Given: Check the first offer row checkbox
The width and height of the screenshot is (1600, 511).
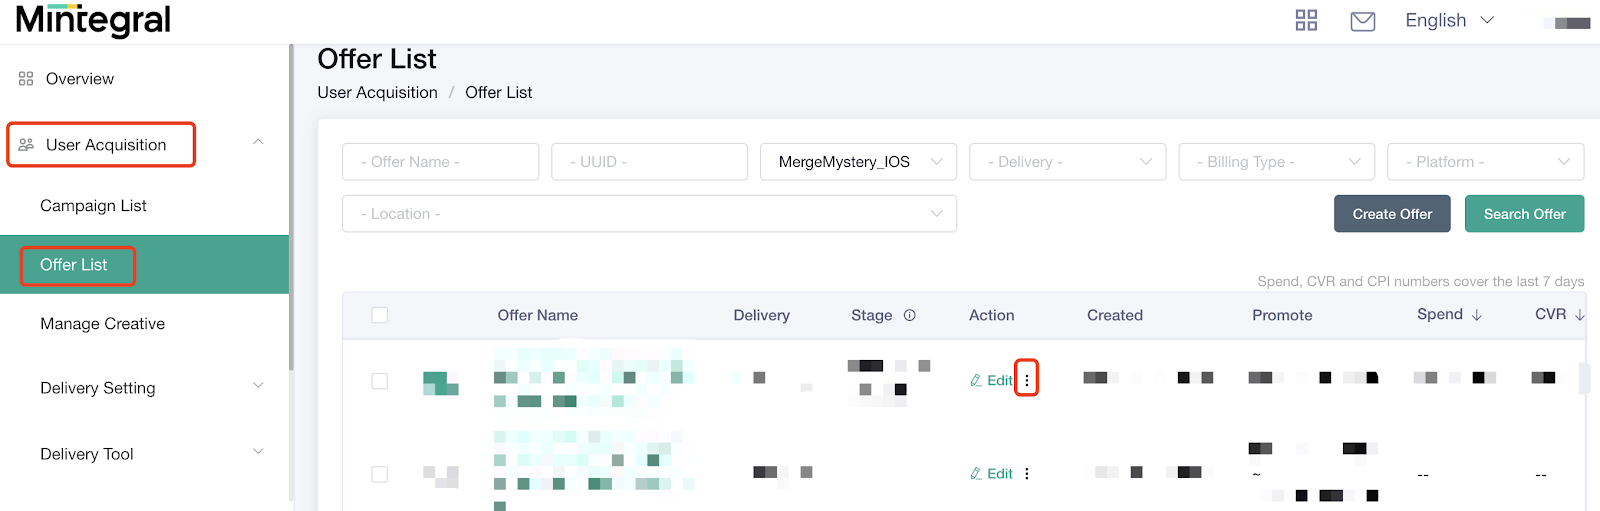Looking at the screenshot, I should (x=379, y=381).
